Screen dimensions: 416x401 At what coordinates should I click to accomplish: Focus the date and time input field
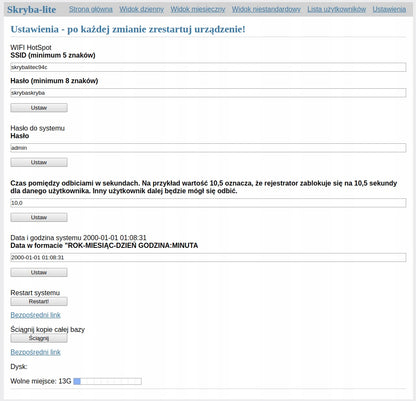(208, 257)
